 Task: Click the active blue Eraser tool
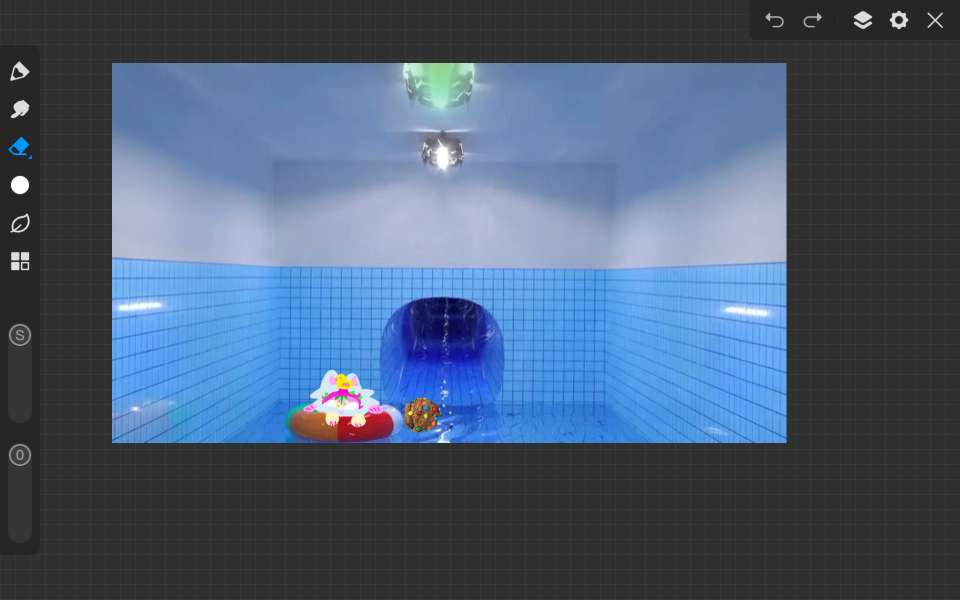tap(20, 147)
